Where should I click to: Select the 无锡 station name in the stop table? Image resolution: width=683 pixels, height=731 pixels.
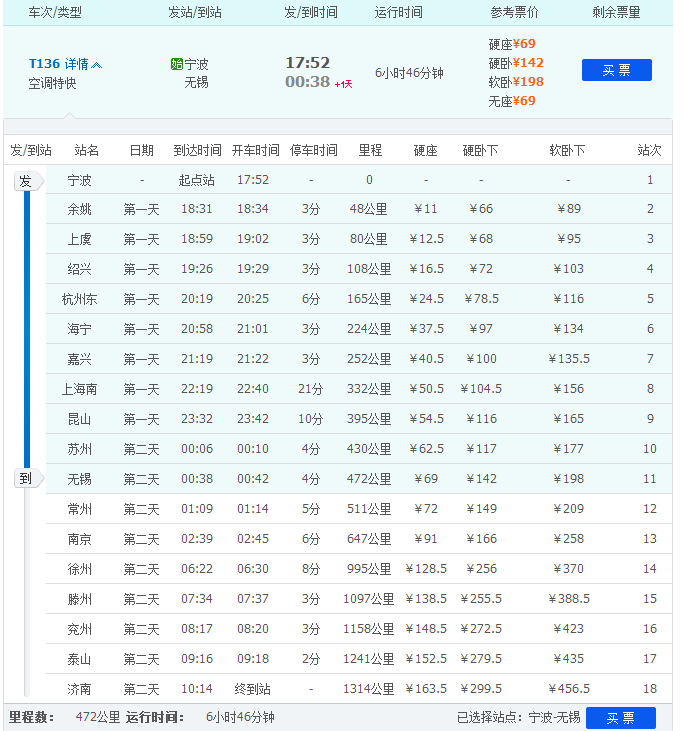(79, 479)
